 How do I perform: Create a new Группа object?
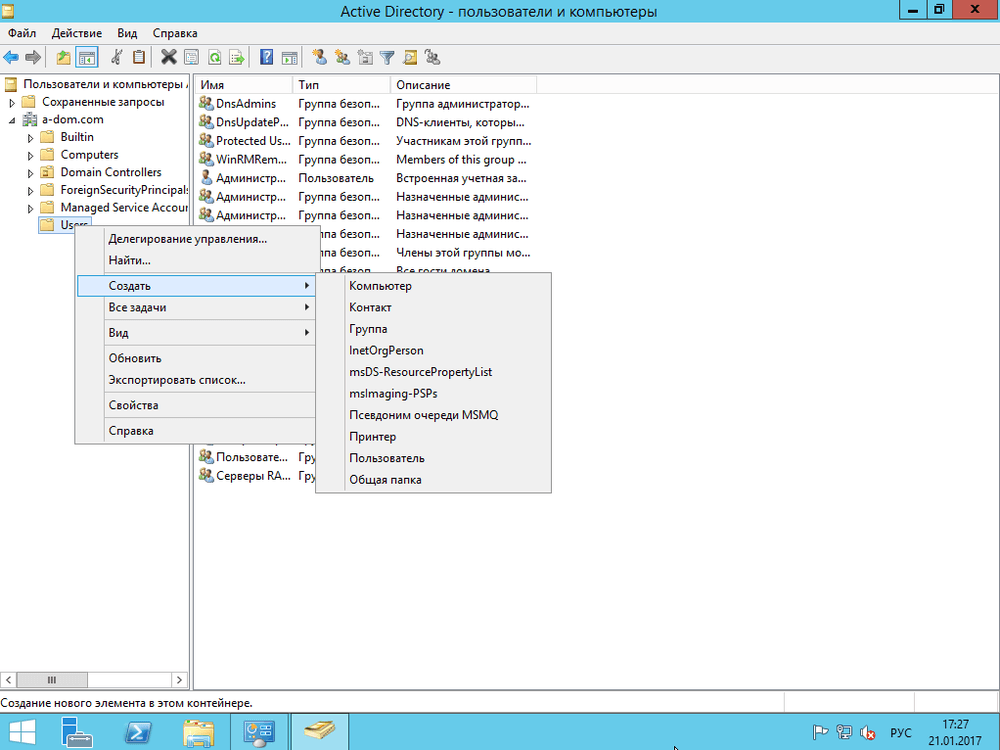coord(434,329)
